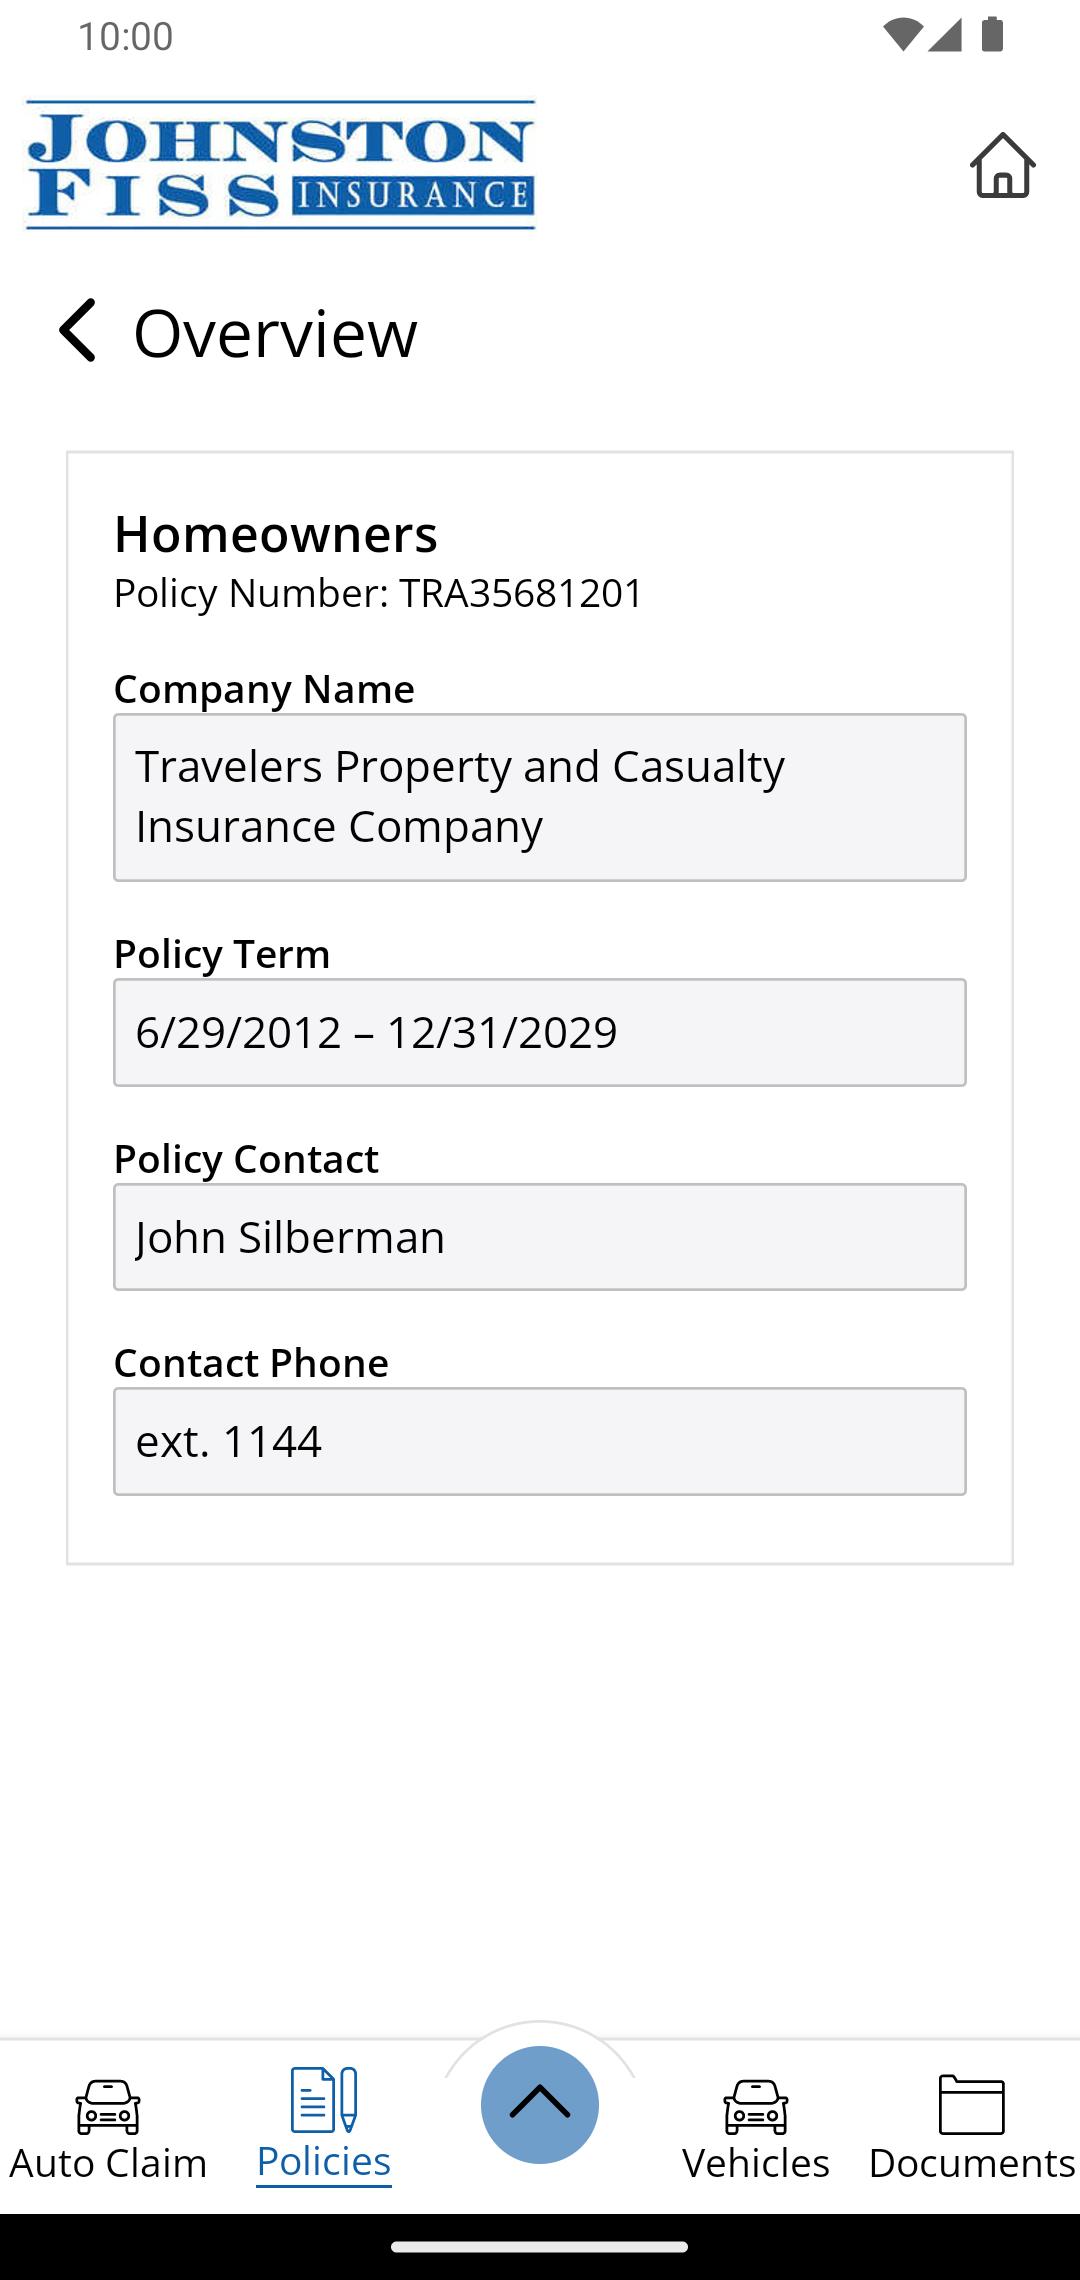The height and width of the screenshot is (2280, 1080).
Task: Open the Auto Claim car icon
Action: (x=108, y=2106)
